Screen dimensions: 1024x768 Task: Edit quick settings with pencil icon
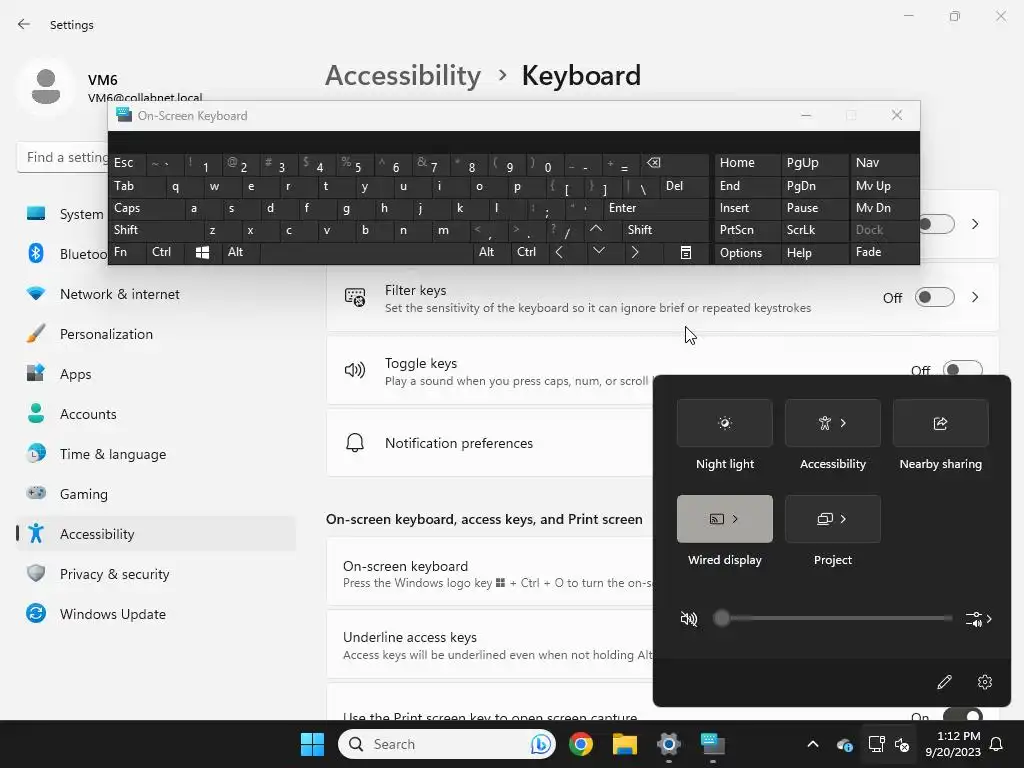coord(944,682)
